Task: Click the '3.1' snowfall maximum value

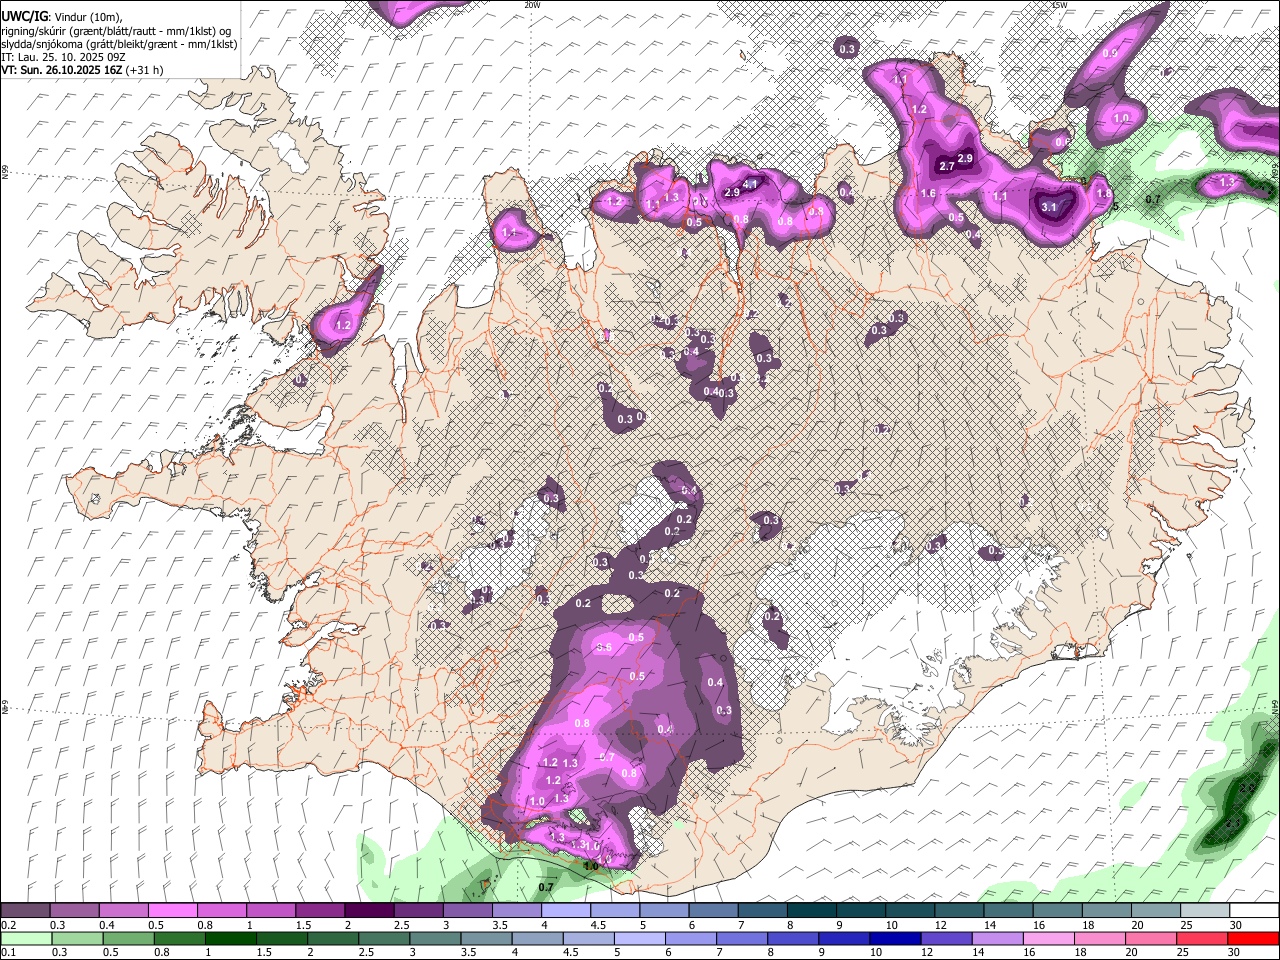Action: (1049, 207)
